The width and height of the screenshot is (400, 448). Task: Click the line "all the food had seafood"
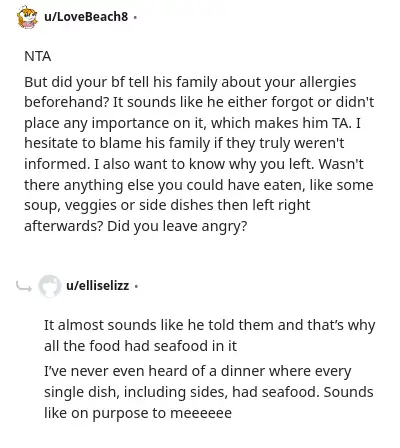(x=140, y=346)
